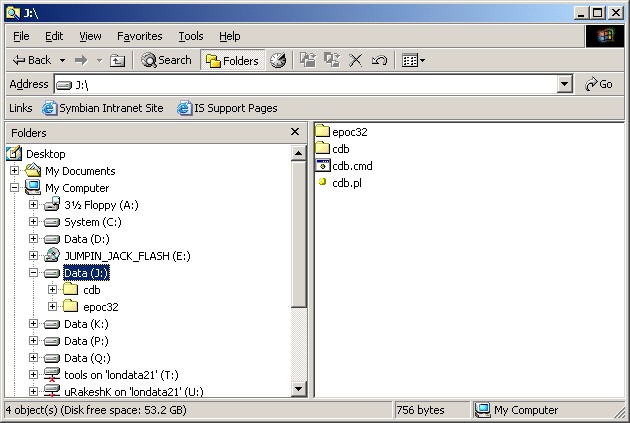630x423 pixels.
Task: Open the Symbian Intranet Site link
Action: (103, 108)
